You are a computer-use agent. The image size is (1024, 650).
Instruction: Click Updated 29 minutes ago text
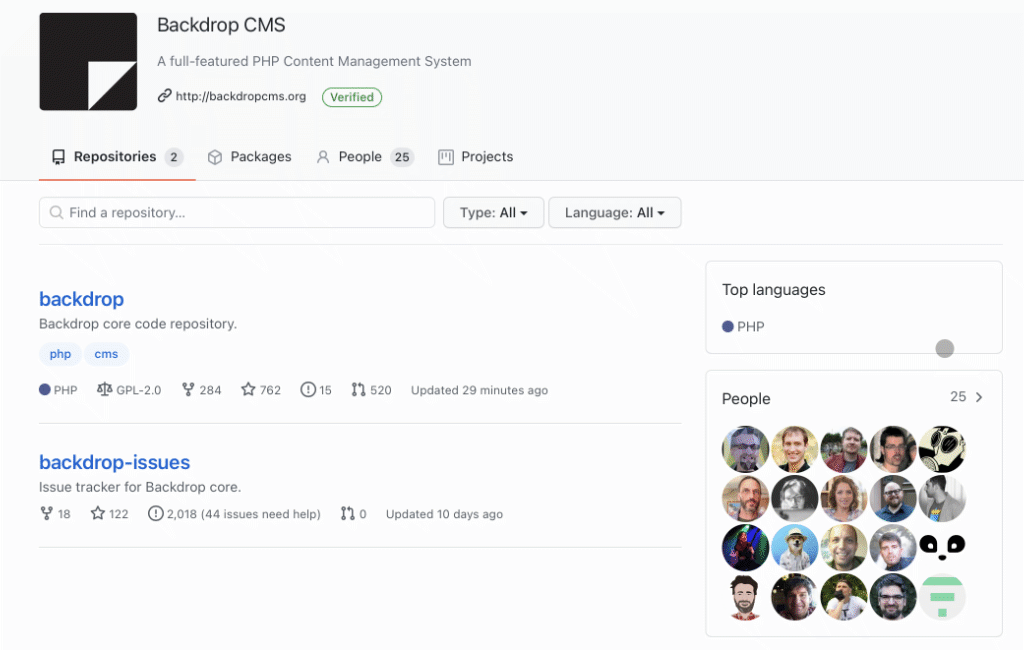(479, 390)
